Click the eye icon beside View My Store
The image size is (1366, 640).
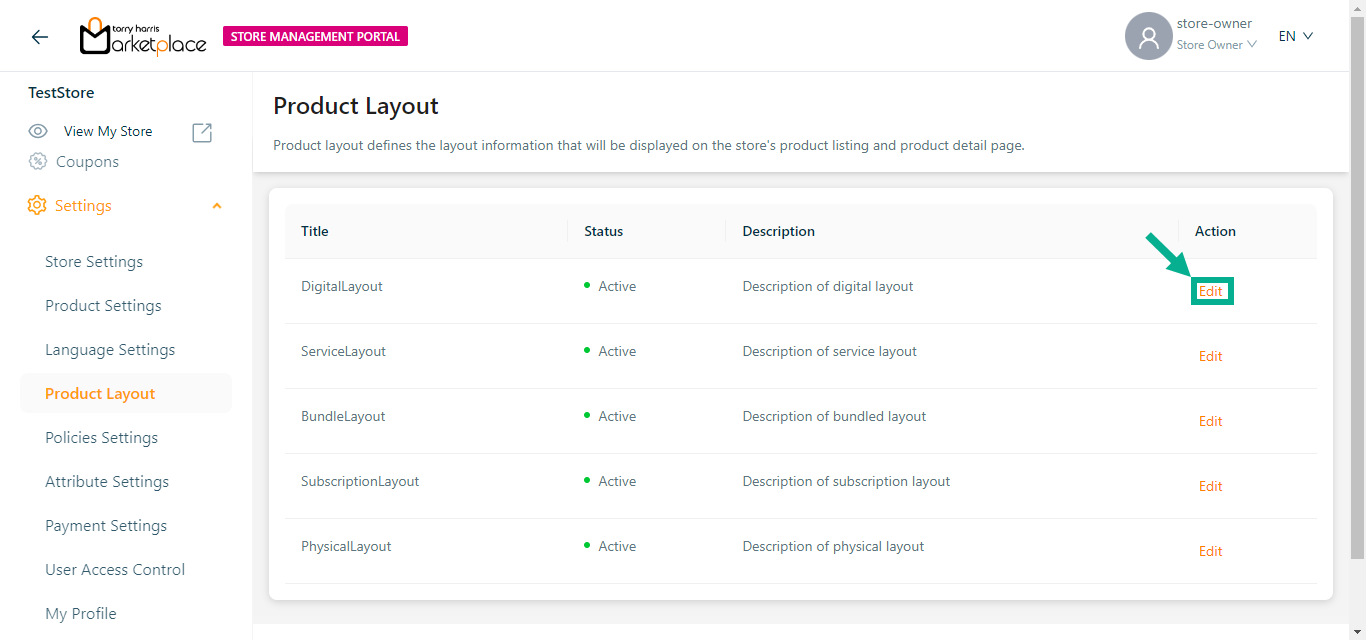(x=38, y=131)
